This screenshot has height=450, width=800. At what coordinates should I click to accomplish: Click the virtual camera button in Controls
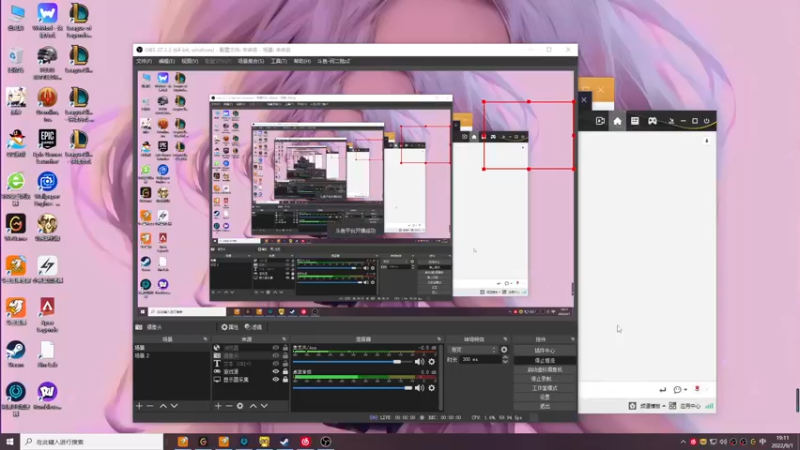point(544,369)
